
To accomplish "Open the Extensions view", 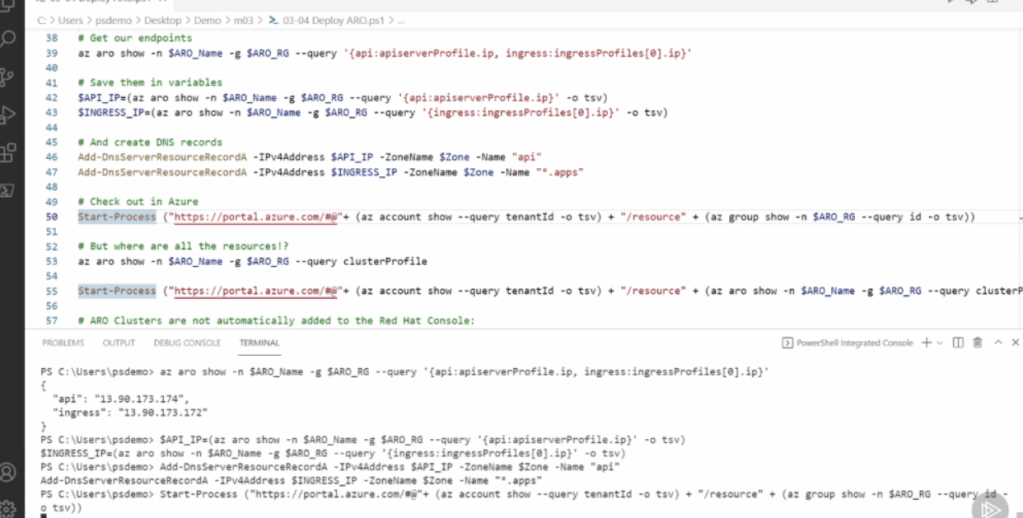I will coord(7,153).
